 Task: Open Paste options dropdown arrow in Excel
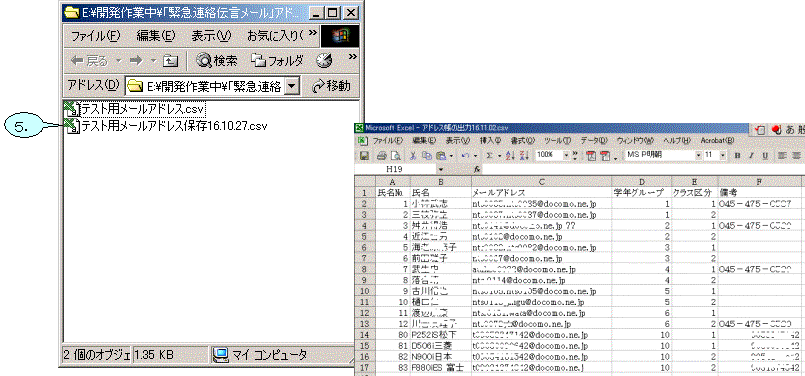click(x=450, y=155)
